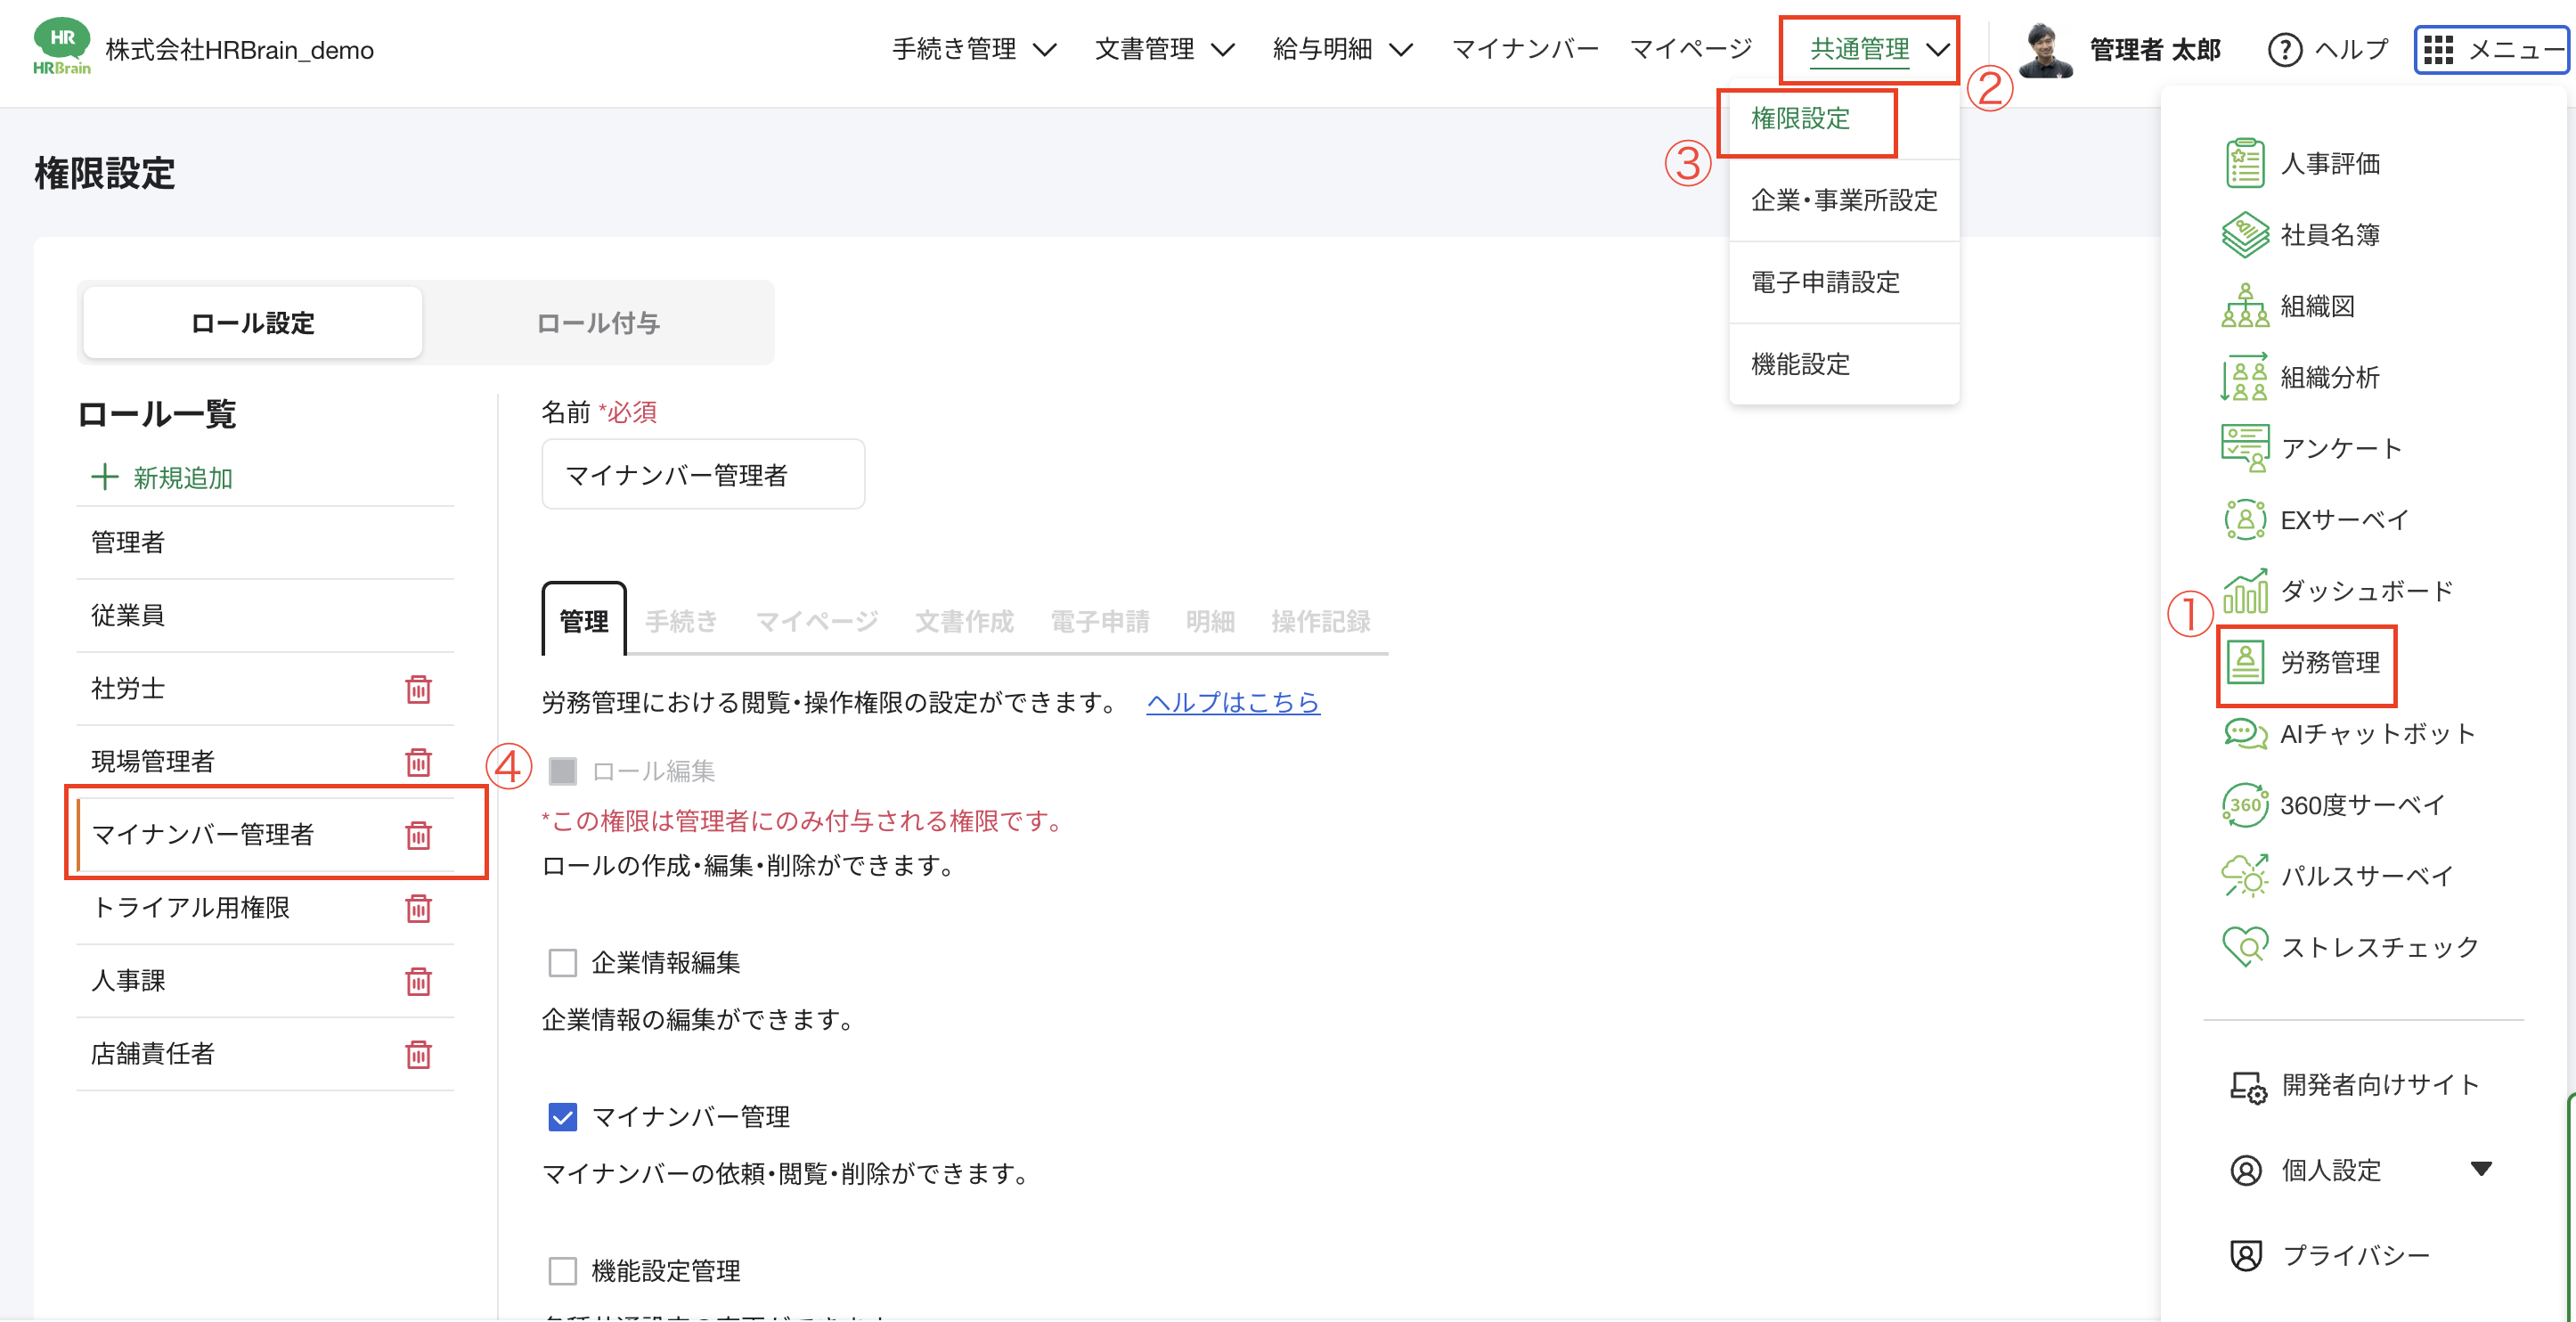This screenshot has height=1322, width=2576.
Task: Enable the 企業情報編集 permission
Action: pos(562,962)
